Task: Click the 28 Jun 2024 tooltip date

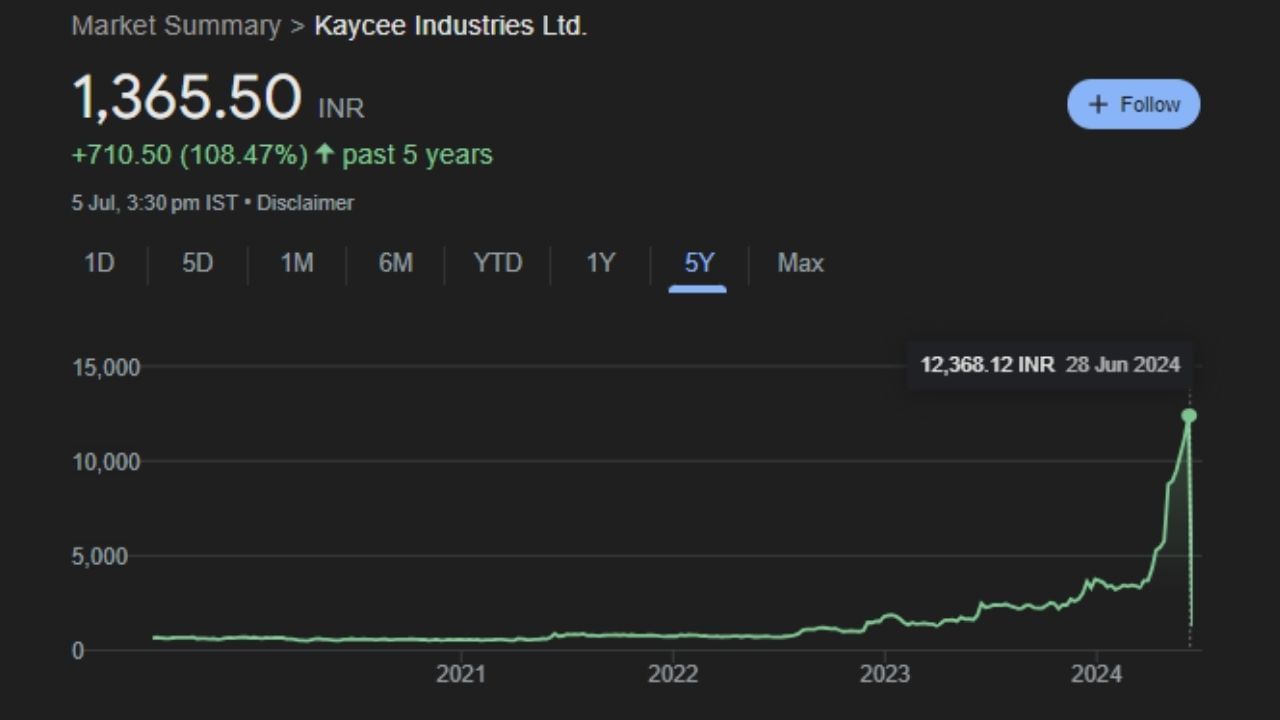Action: point(1123,364)
